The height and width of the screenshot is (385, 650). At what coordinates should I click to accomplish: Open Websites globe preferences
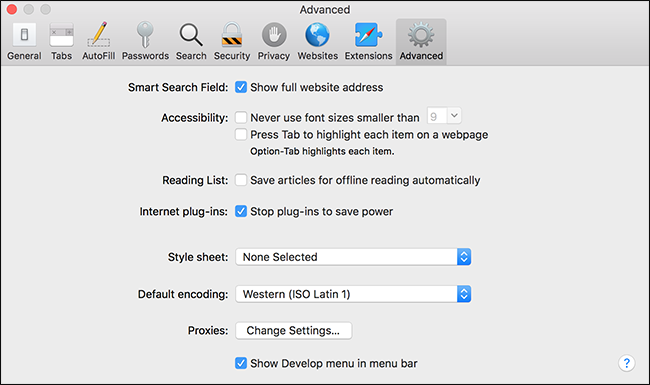[x=318, y=42]
